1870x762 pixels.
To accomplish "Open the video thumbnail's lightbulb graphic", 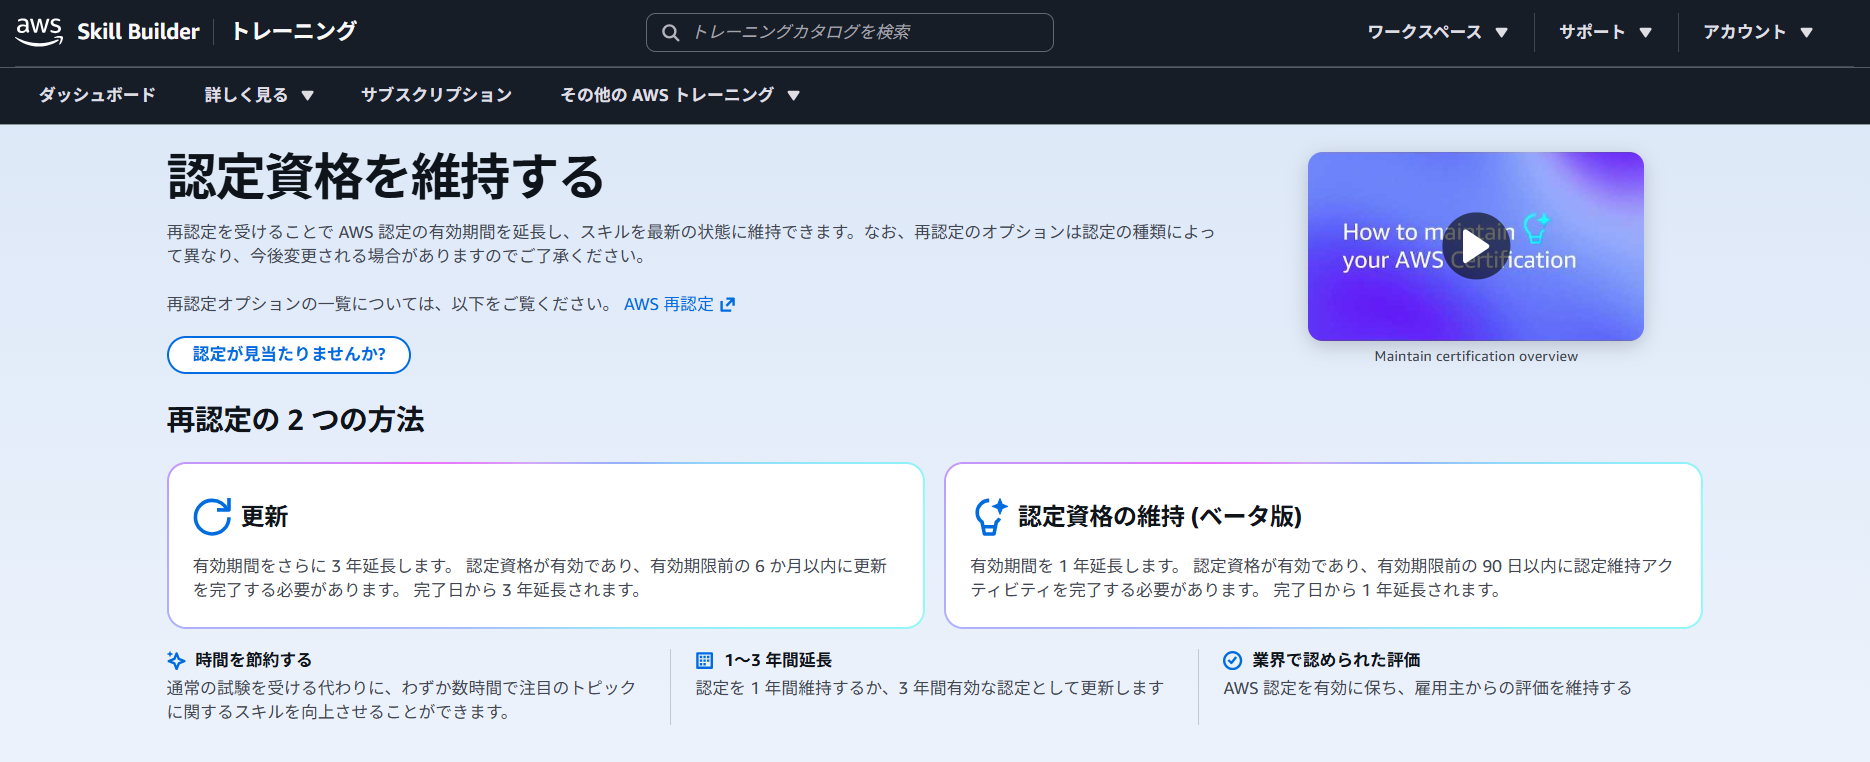I will [x=1536, y=229].
